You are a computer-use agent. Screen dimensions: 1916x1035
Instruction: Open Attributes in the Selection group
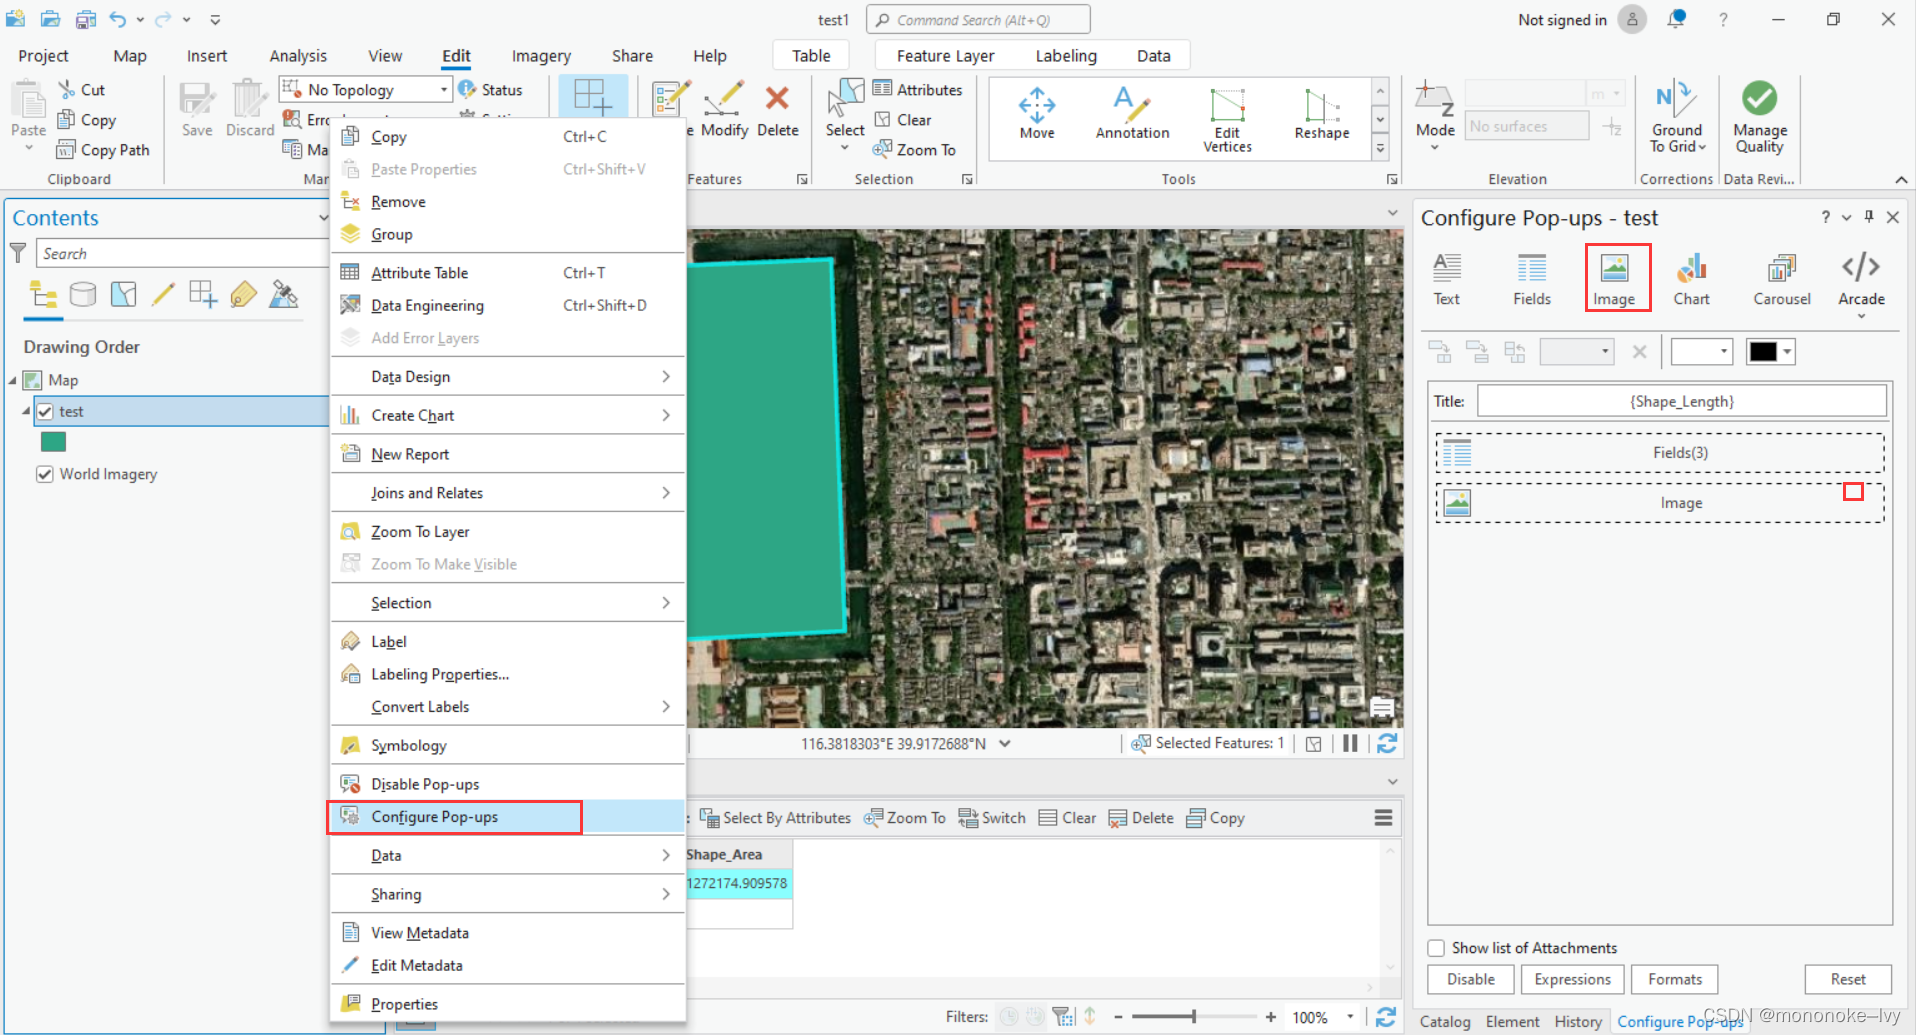click(917, 89)
